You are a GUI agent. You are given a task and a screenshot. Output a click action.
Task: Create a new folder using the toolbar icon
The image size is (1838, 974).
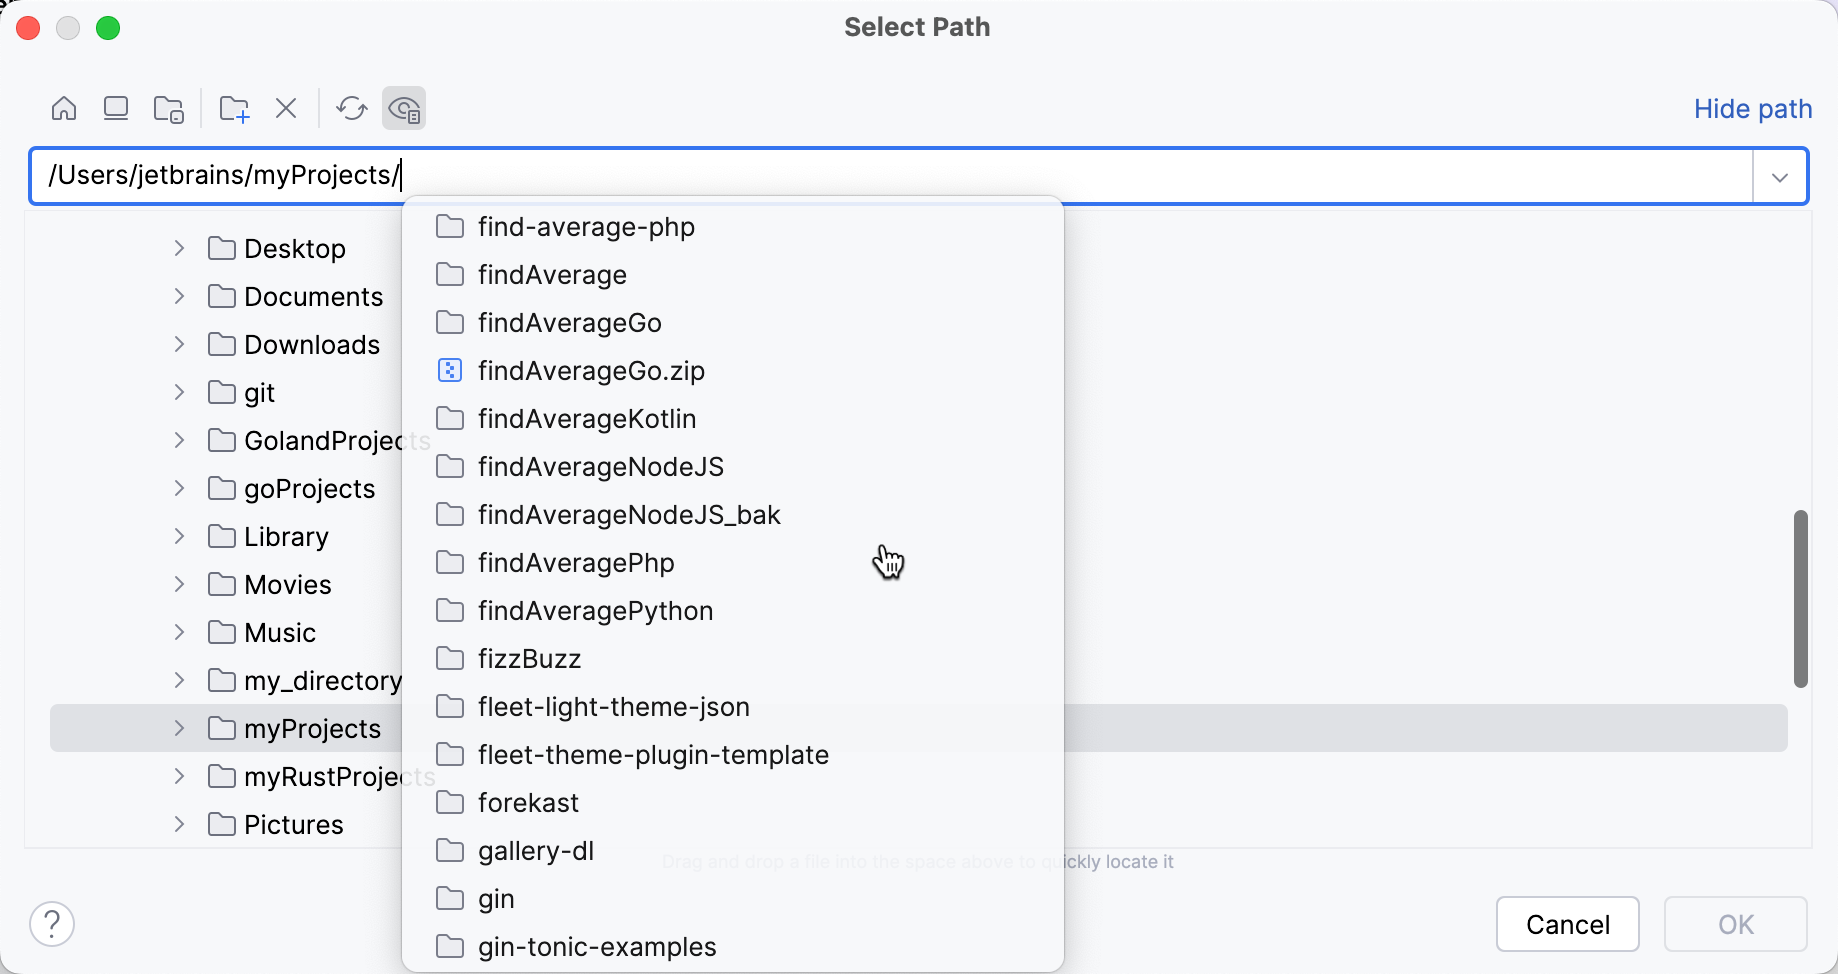click(233, 107)
